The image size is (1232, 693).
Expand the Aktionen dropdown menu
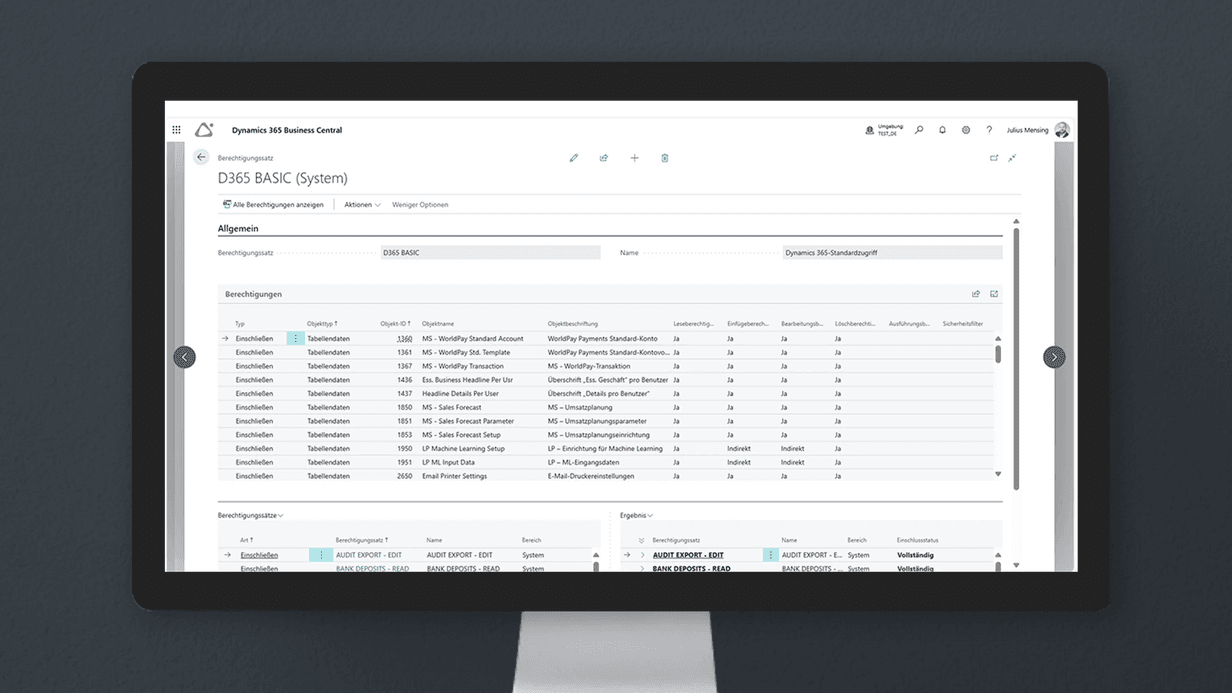(x=362, y=205)
